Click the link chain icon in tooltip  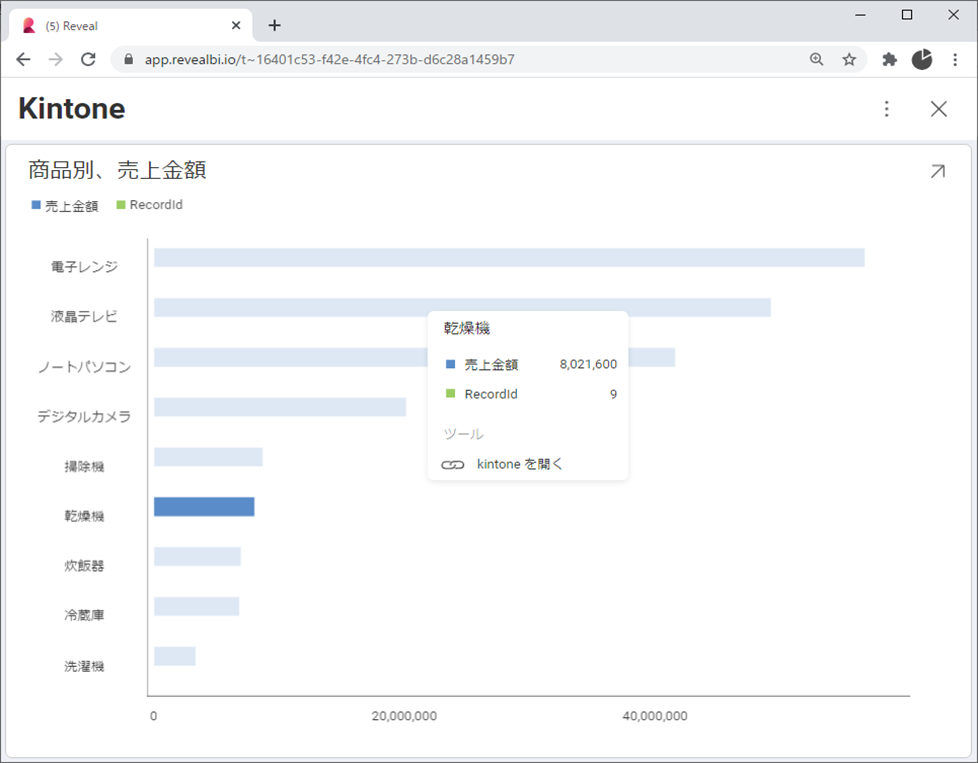tap(453, 465)
